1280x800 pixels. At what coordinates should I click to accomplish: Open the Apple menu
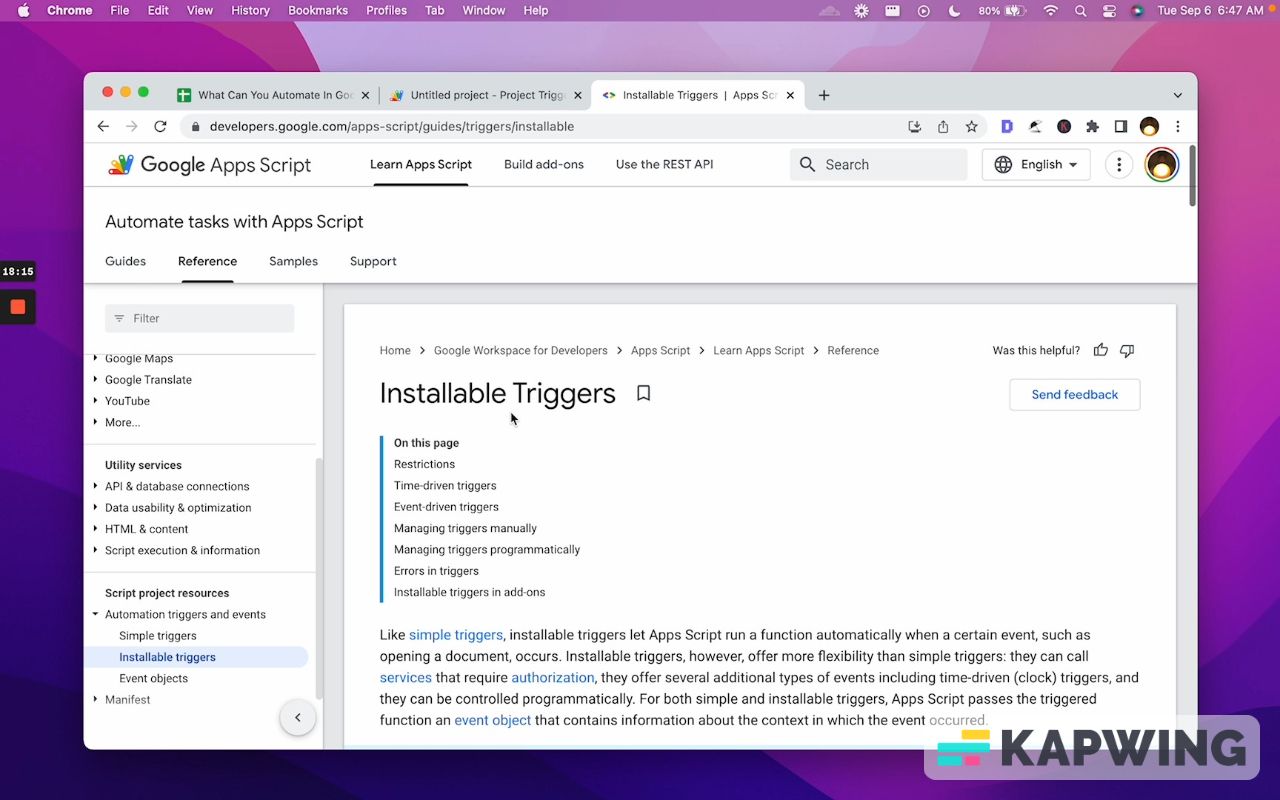tap(23, 10)
